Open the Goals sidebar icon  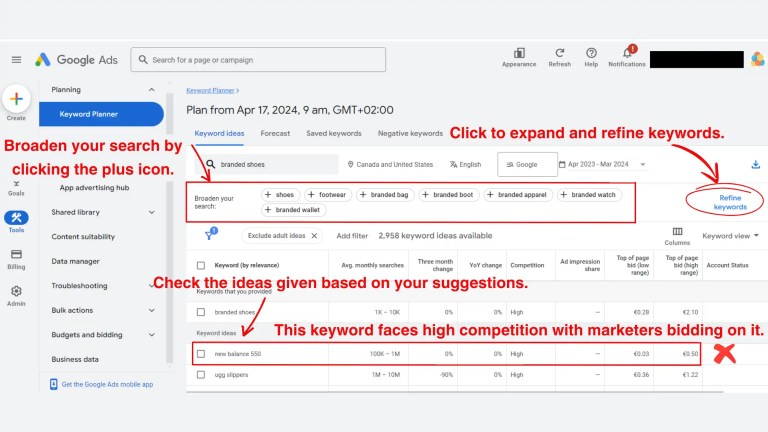click(16, 188)
